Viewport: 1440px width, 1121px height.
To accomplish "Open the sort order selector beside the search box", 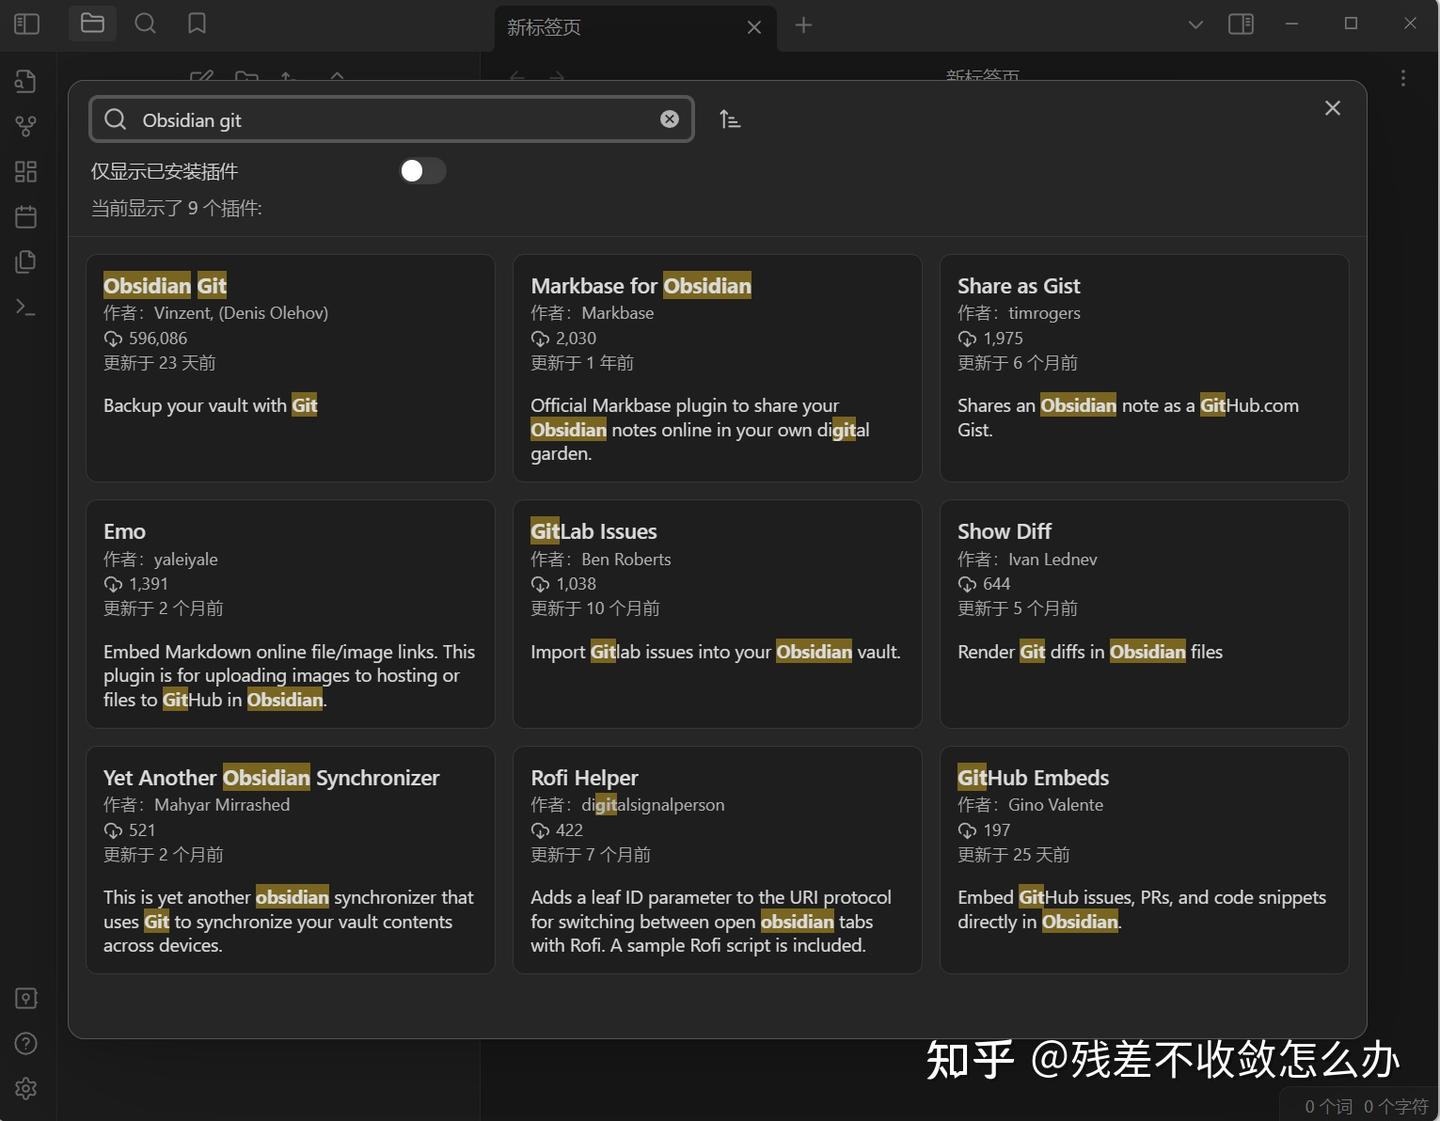I will coord(730,119).
